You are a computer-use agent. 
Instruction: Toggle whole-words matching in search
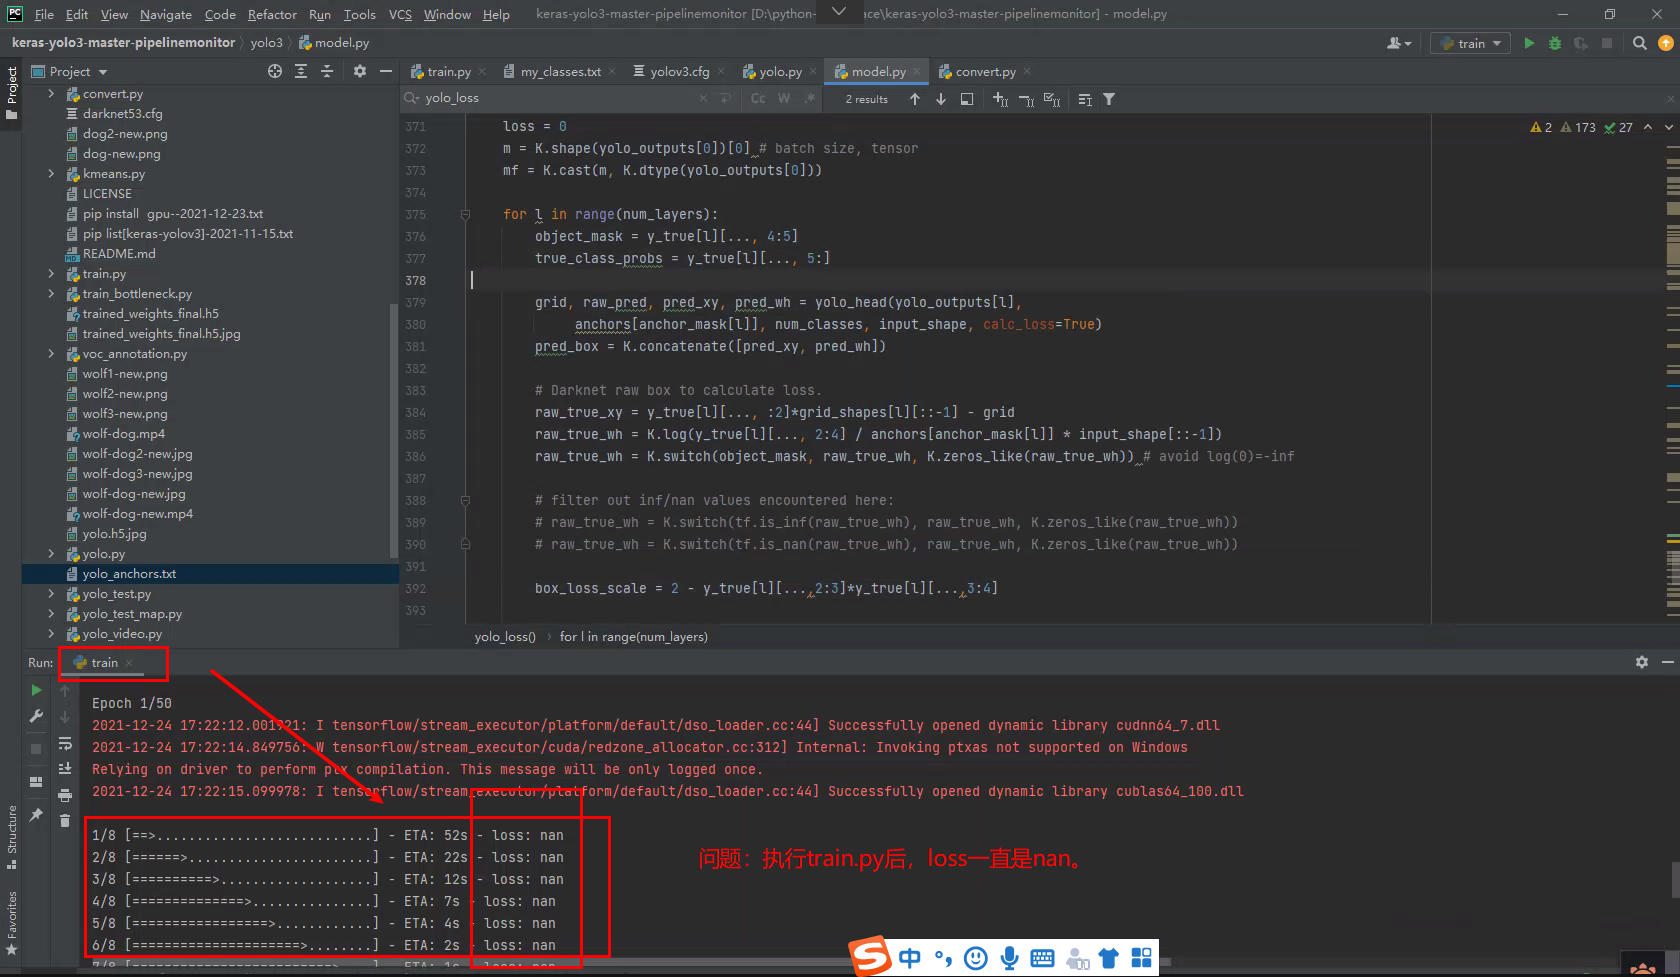click(x=784, y=98)
